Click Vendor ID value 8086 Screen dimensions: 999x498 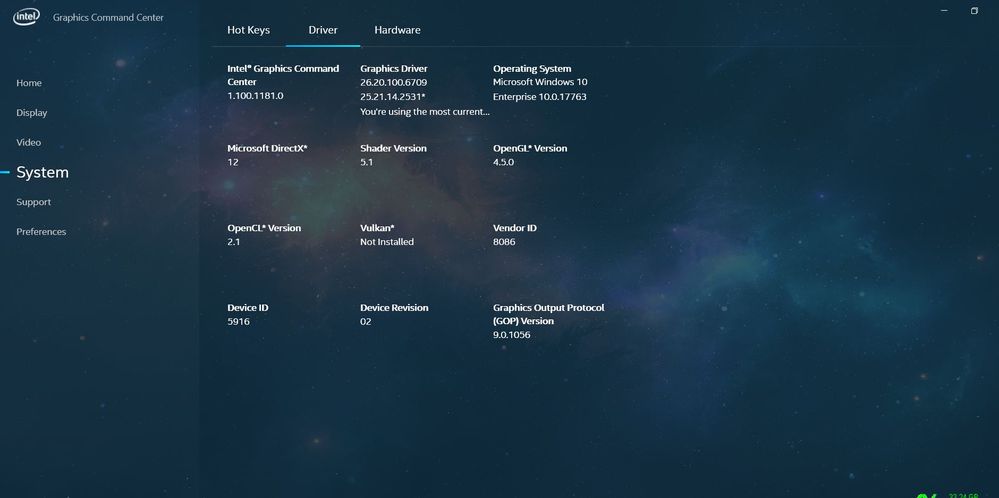coord(504,241)
